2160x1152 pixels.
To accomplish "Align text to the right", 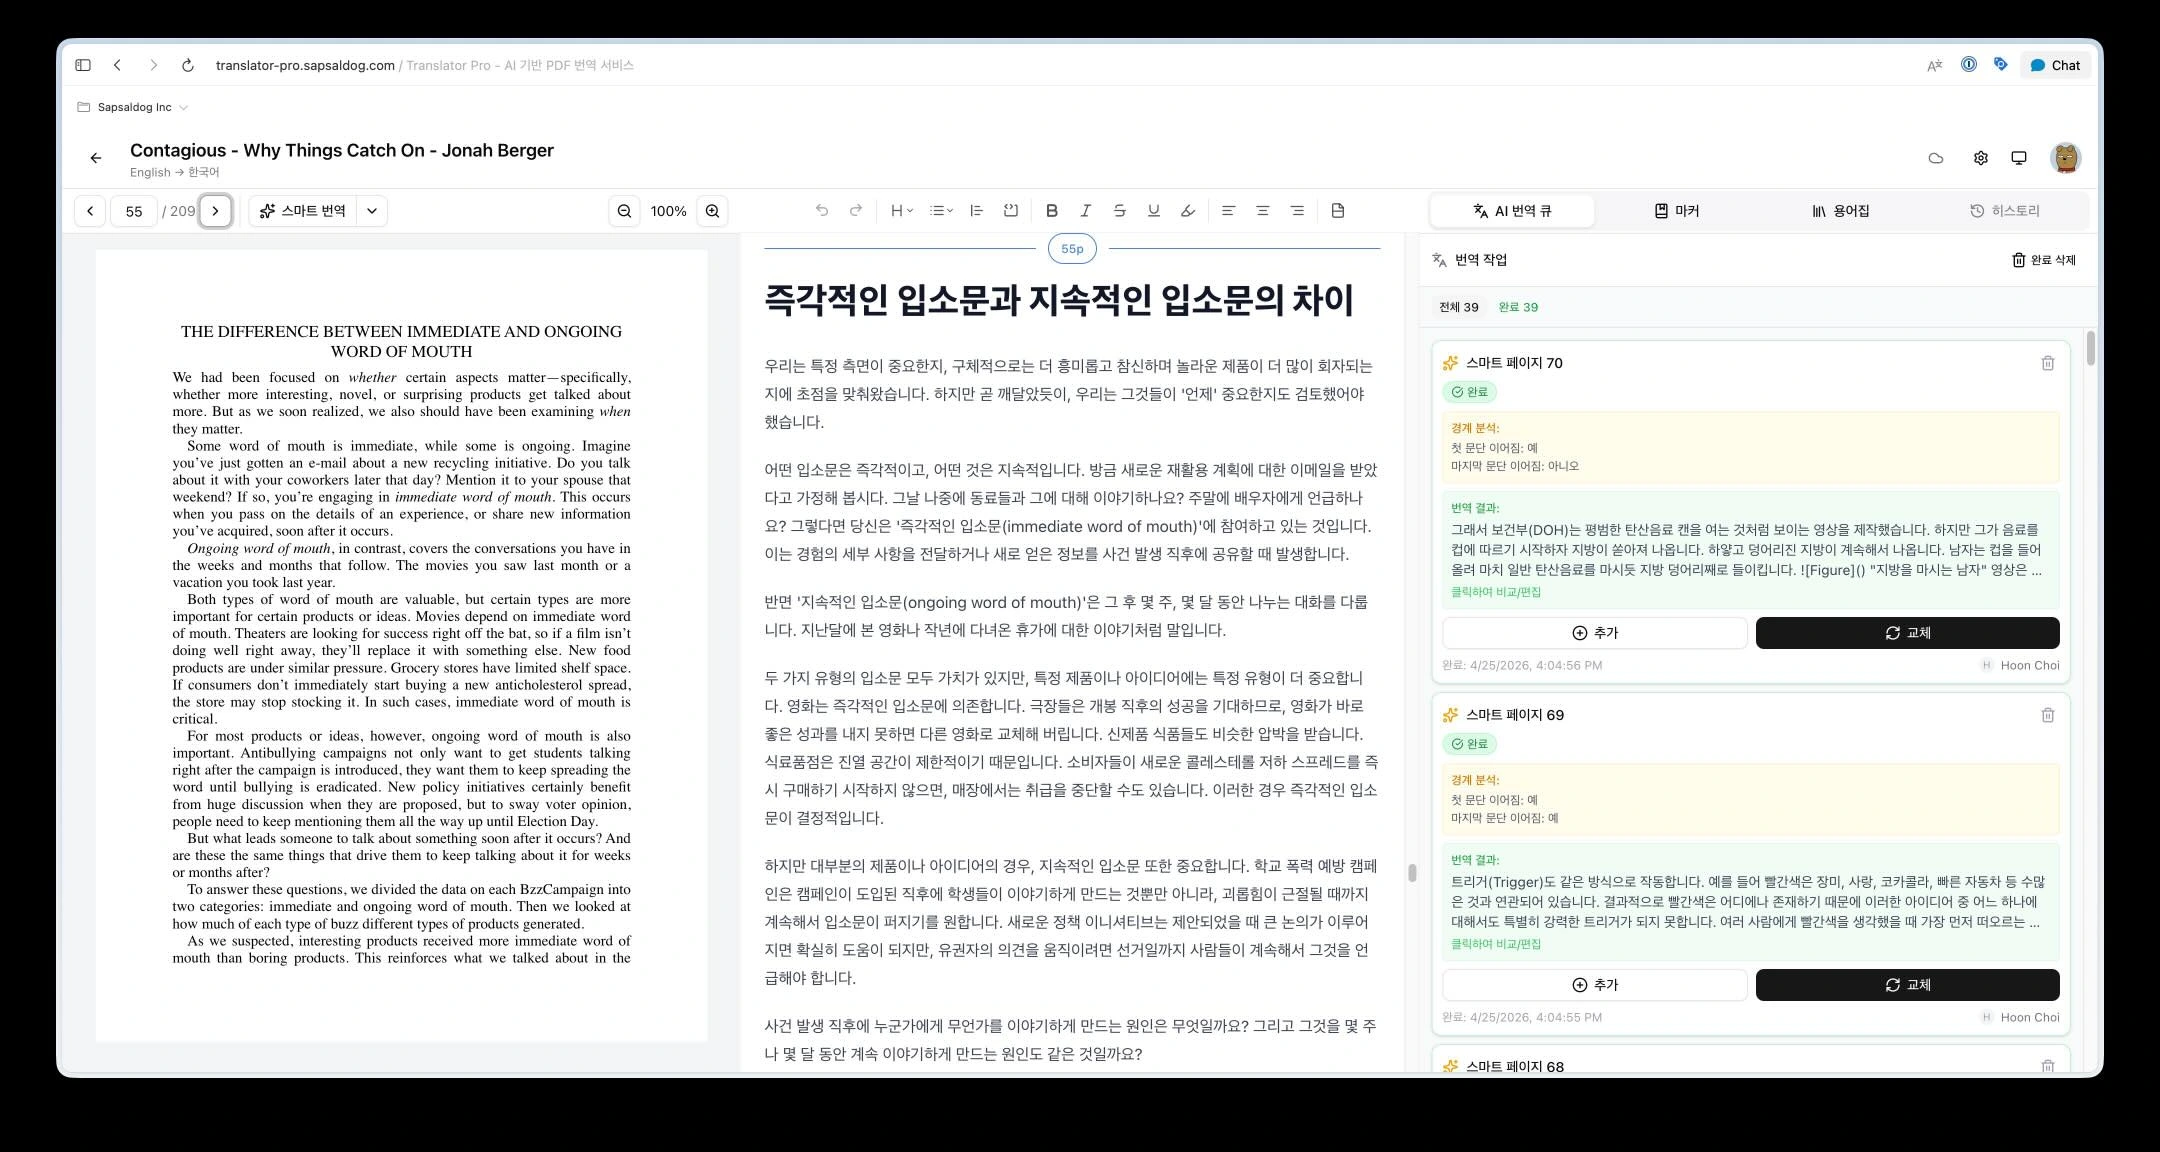I will point(1297,211).
